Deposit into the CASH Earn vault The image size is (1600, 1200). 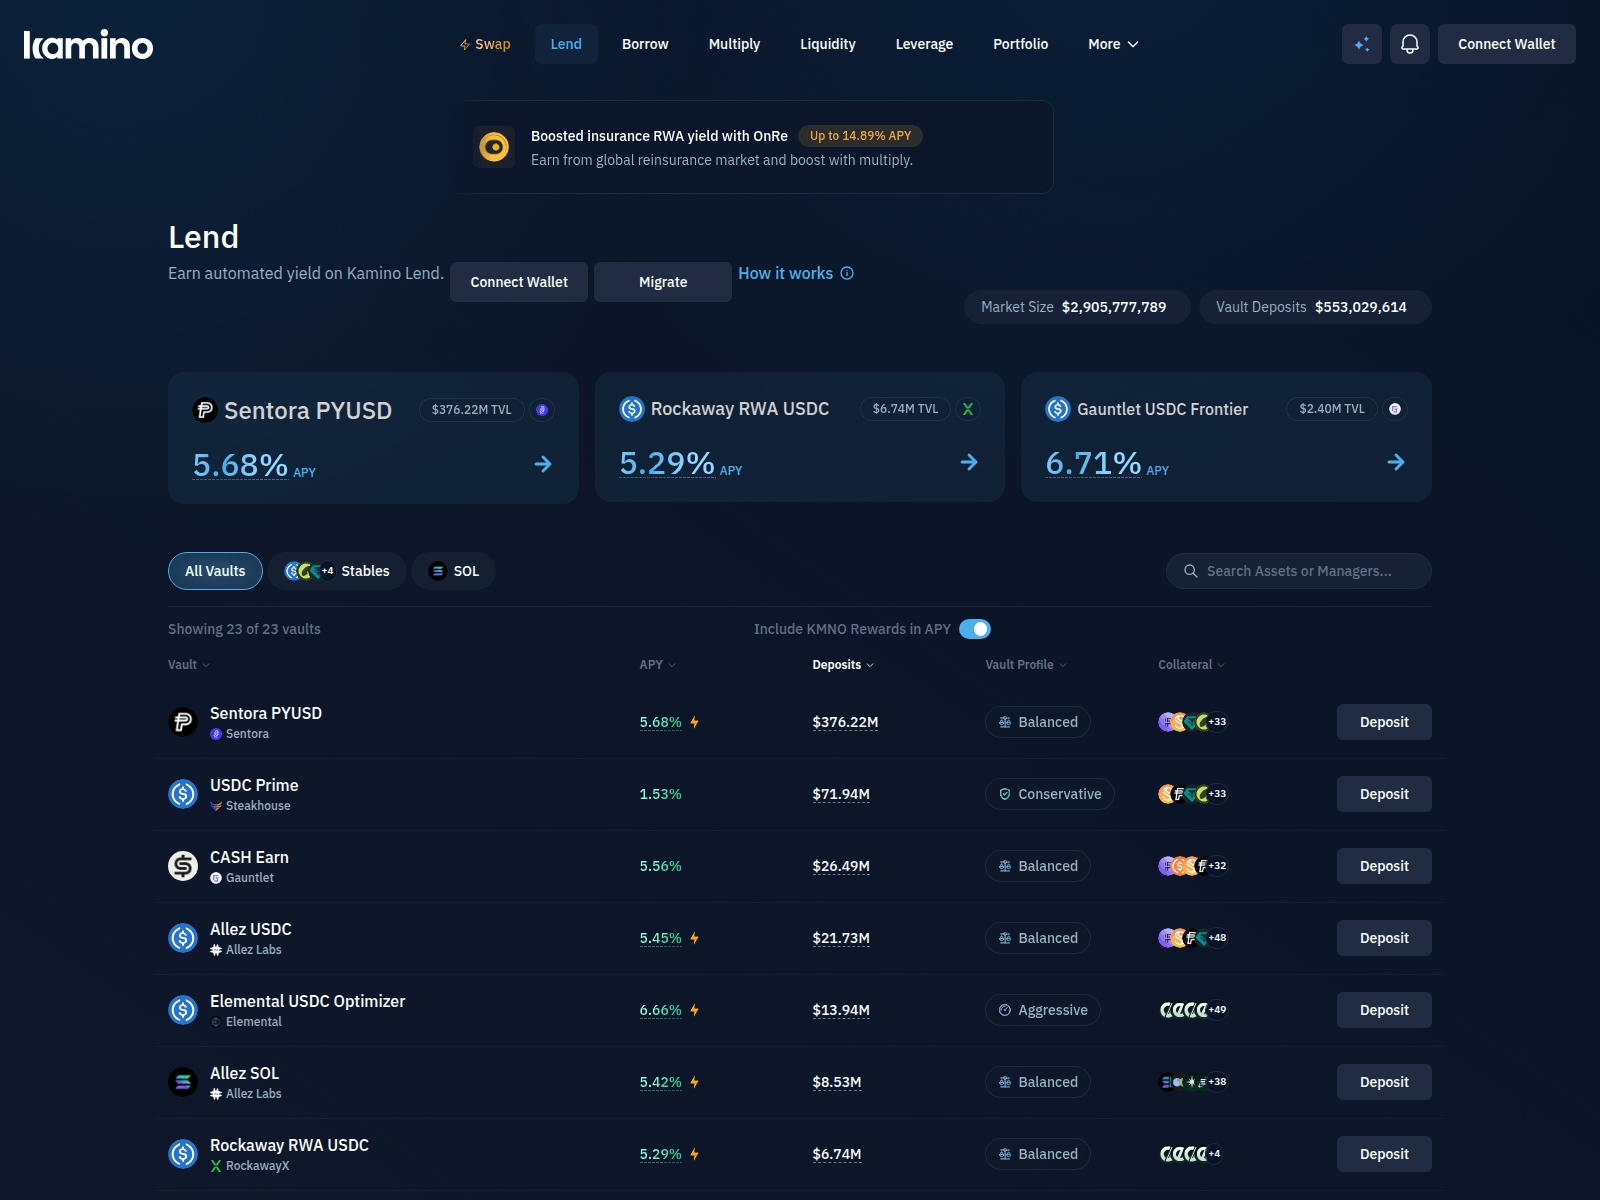(1383, 866)
